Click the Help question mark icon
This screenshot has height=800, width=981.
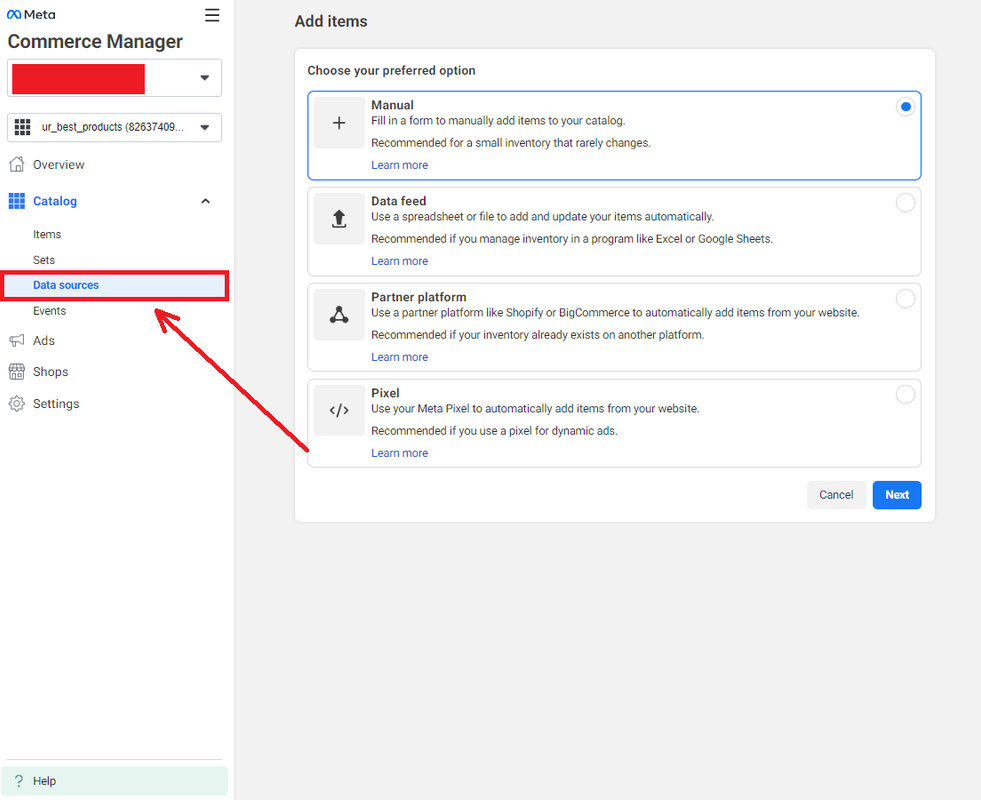pos(19,781)
